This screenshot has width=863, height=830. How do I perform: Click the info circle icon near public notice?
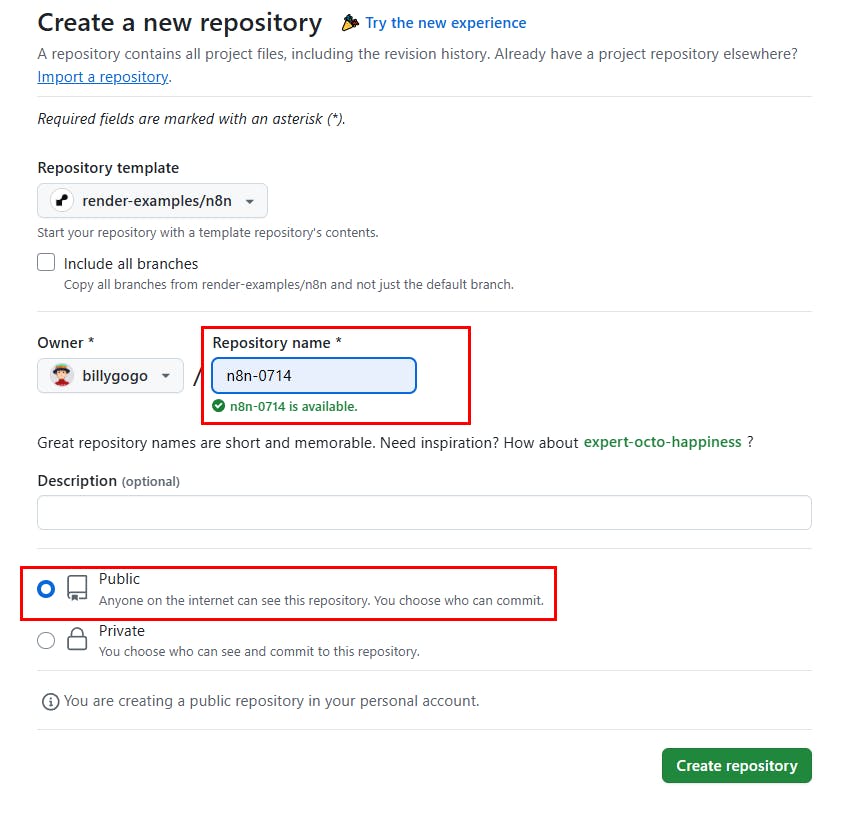51,702
